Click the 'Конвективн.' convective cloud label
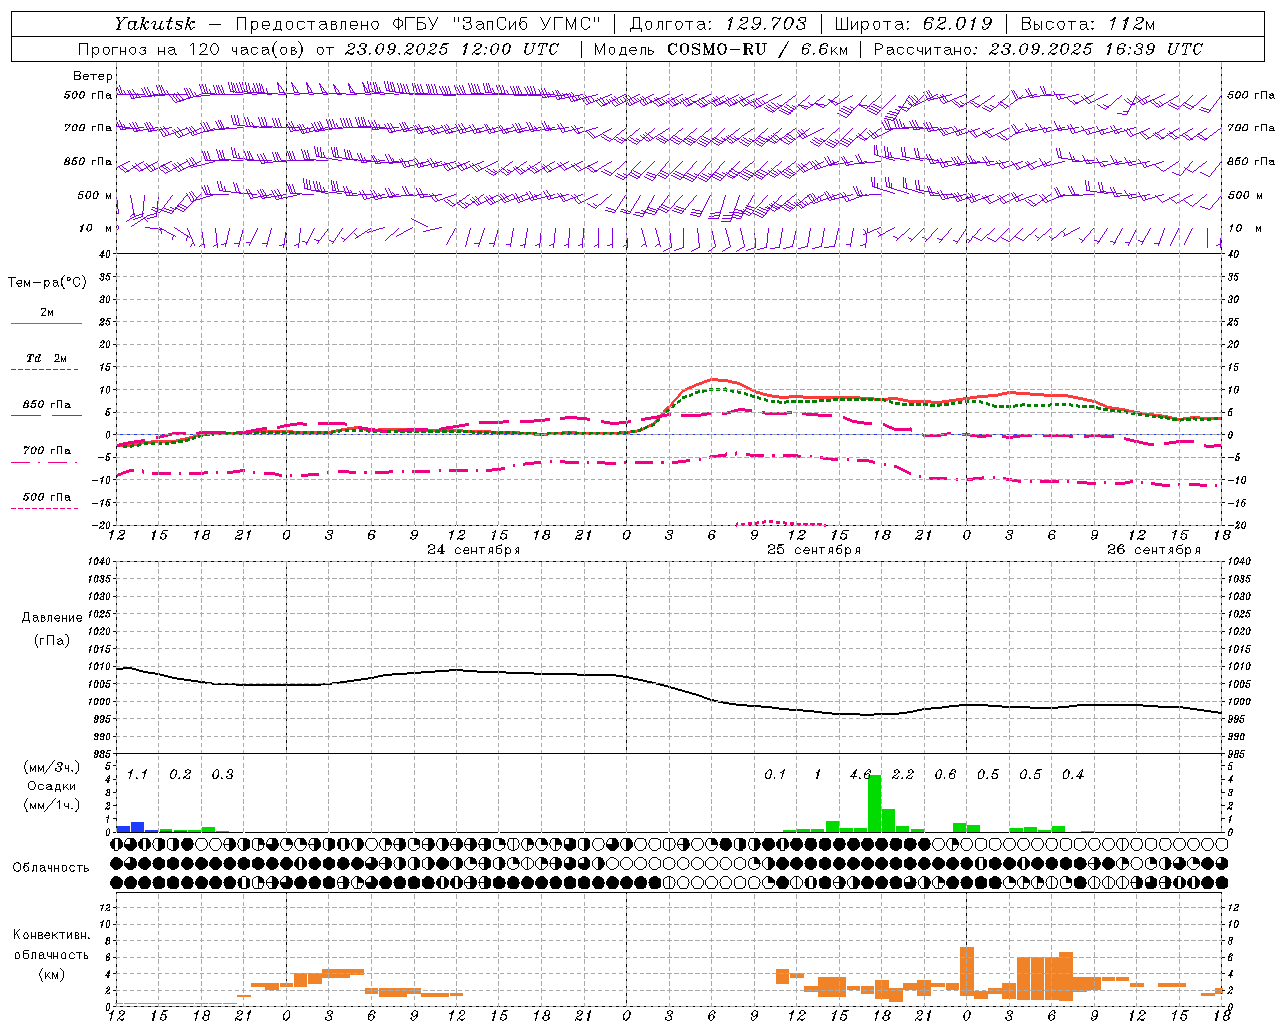This screenshot has width=1280, height=1024. pos(51,935)
